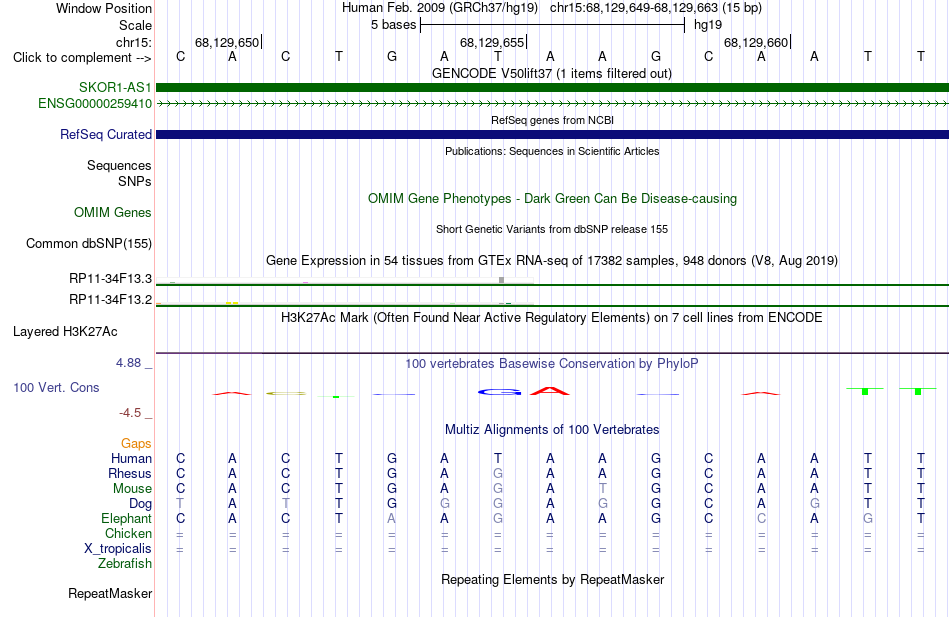Click the yellow bar in RP11-34F13.2 row
950x617 pixels.
click(232, 303)
